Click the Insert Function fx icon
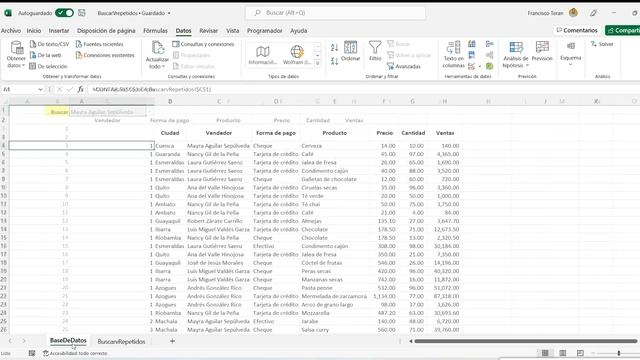The image size is (640, 360). click(81, 89)
